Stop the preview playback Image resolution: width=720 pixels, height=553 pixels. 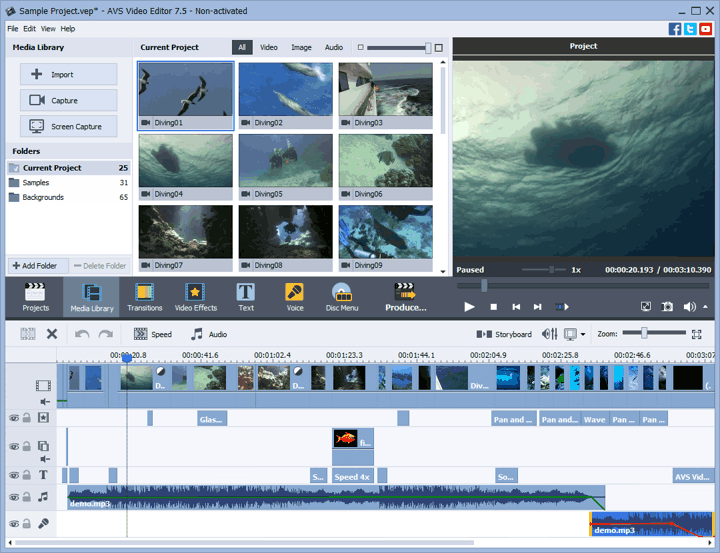tap(494, 307)
